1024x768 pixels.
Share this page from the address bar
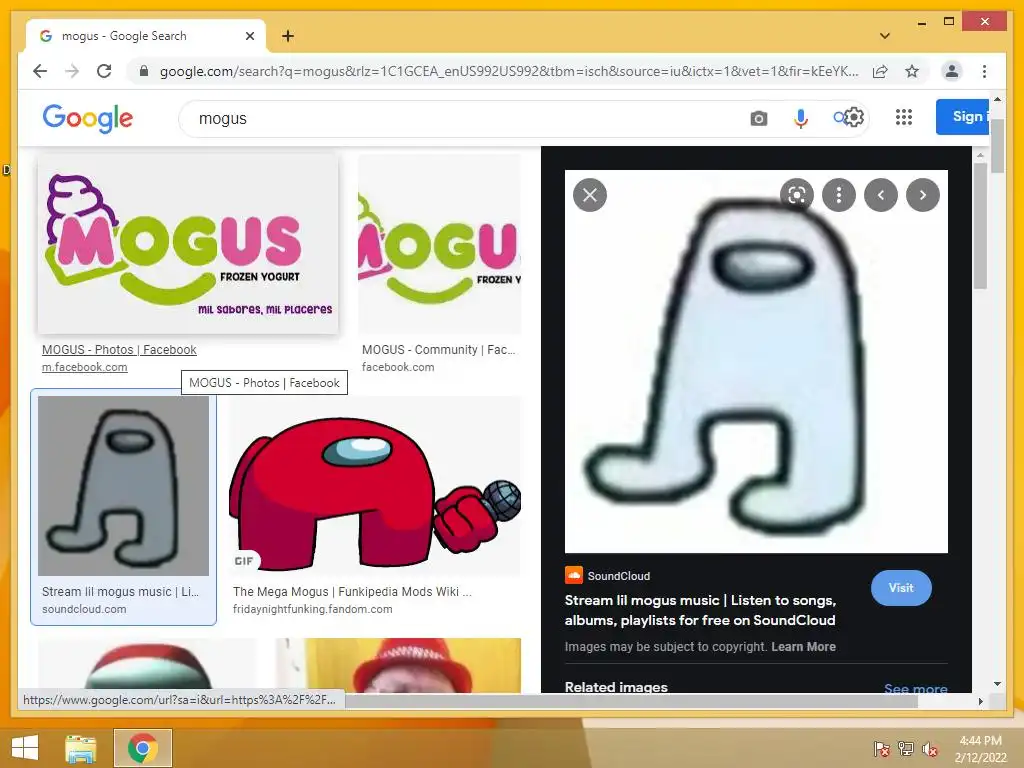[880, 71]
